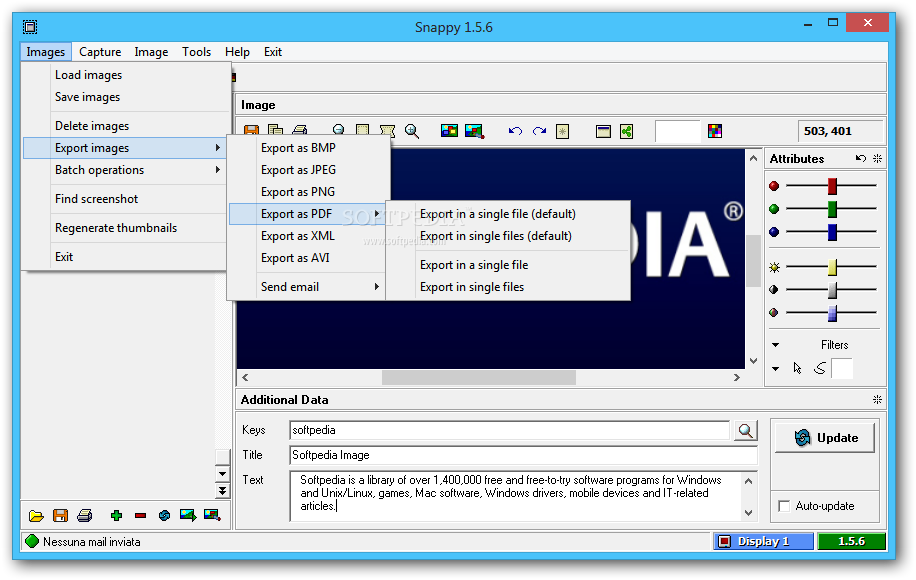Add an image with the green plus
The image size is (916, 580).
pyautogui.click(x=116, y=515)
